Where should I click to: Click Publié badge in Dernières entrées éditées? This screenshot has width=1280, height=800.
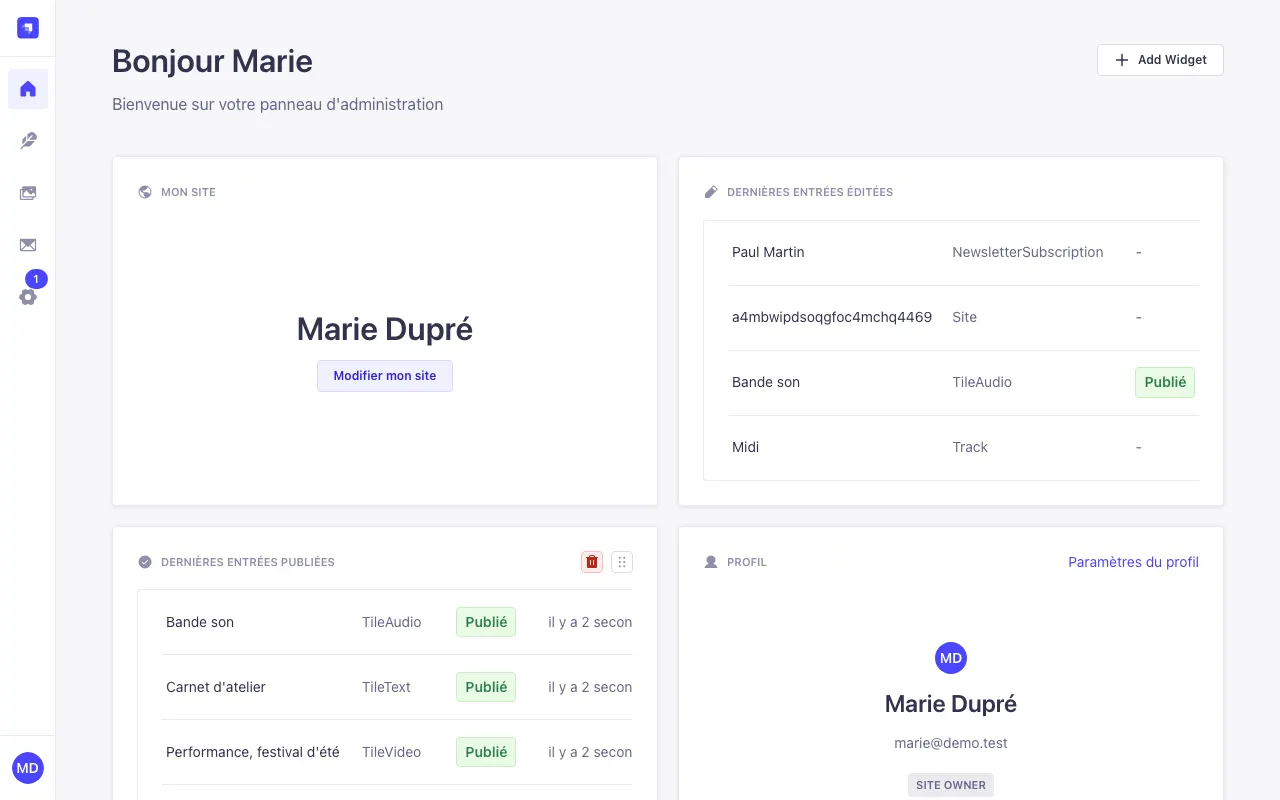[1165, 382]
